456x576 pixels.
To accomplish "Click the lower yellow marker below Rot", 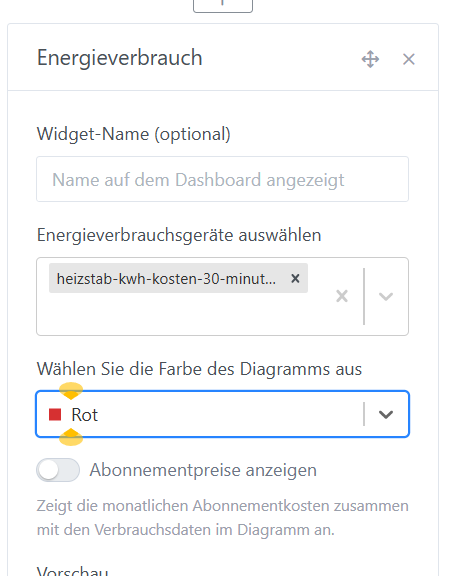I will click(x=71, y=437).
